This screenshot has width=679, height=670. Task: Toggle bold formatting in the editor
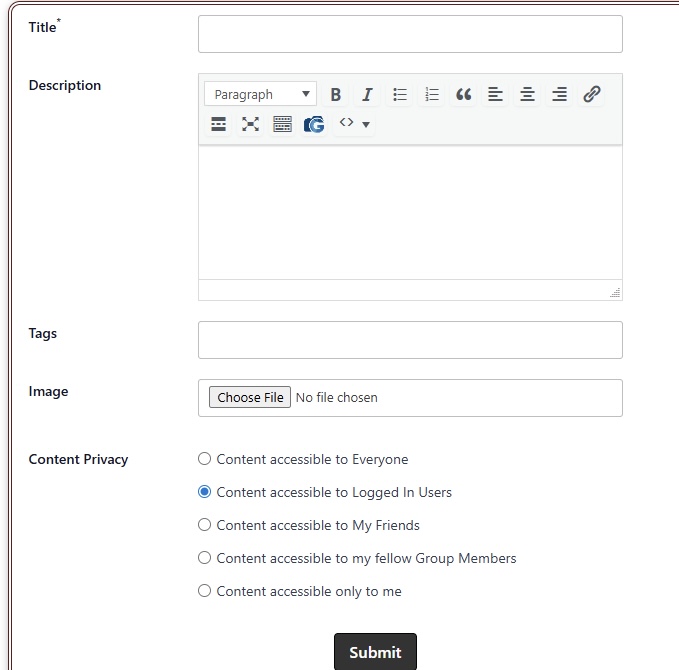336,94
